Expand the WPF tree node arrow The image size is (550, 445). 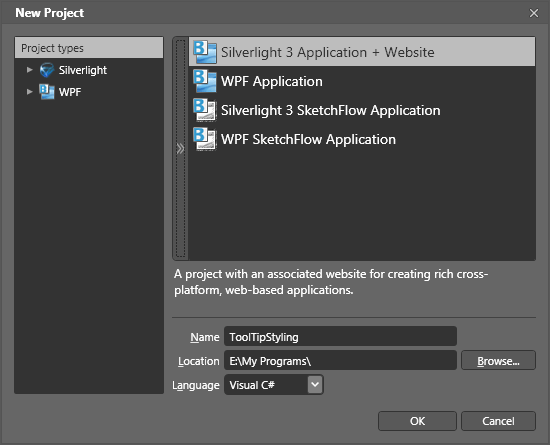click(x=29, y=92)
